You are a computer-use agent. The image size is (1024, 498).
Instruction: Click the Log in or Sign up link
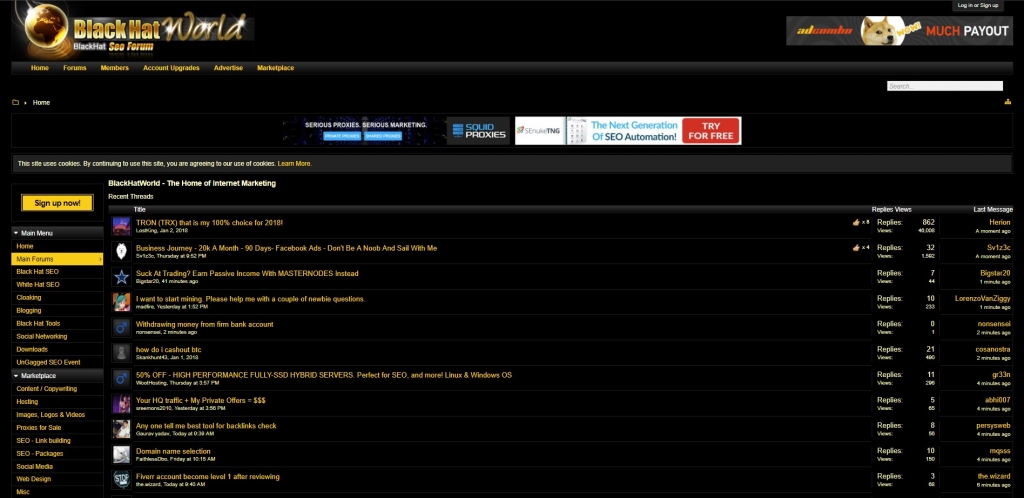(977, 5)
